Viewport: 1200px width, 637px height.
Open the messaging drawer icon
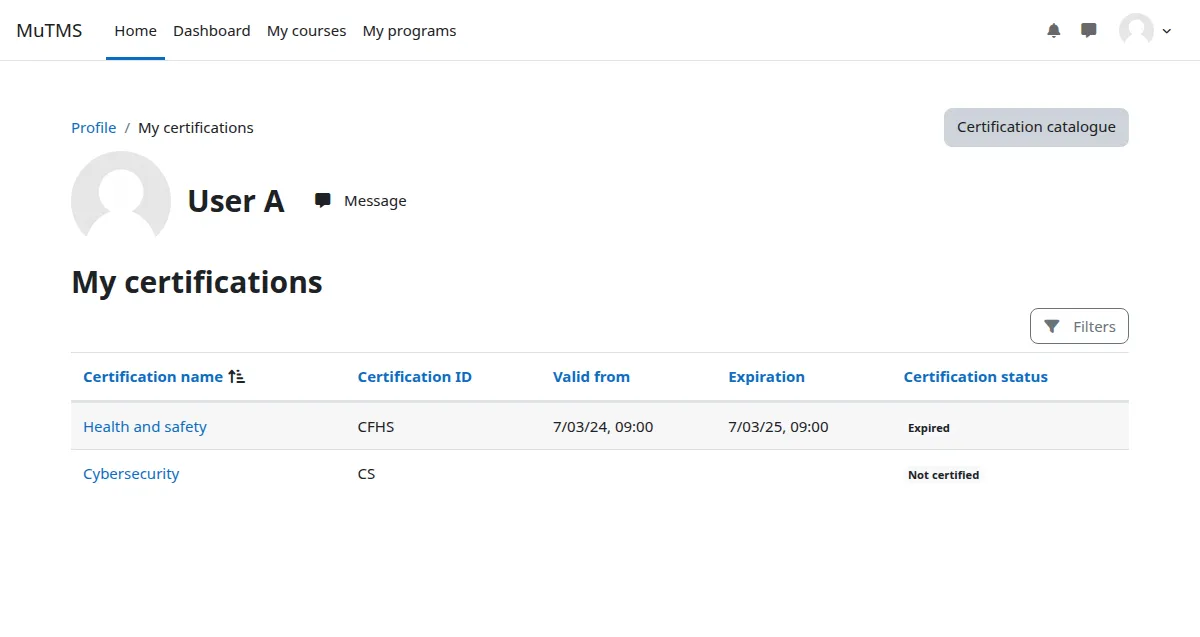[1089, 30]
